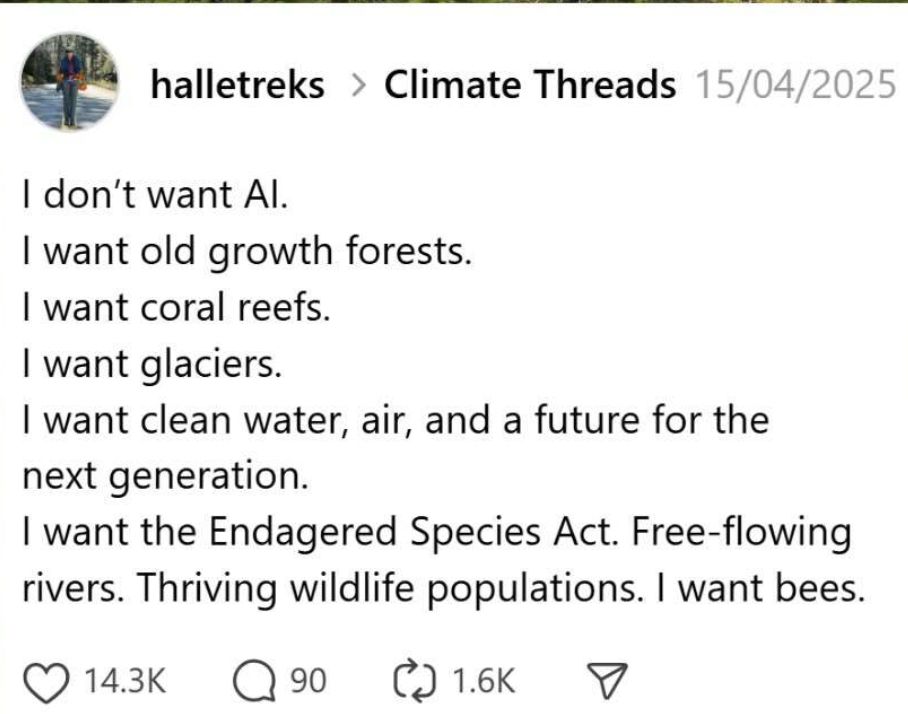908x714 pixels.
Task: Open replies via the comment bubble icon
Action: coord(254,680)
